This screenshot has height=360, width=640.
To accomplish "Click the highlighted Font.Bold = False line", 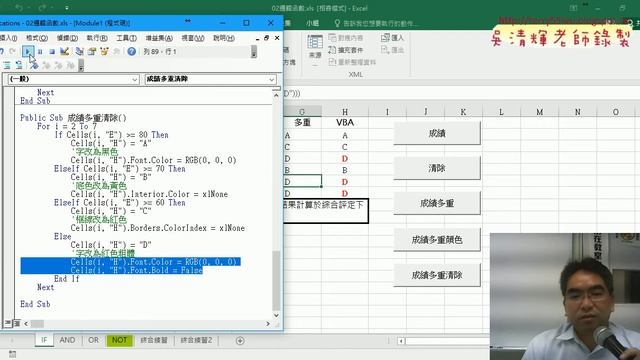I will pyautogui.click(x=136, y=270).
